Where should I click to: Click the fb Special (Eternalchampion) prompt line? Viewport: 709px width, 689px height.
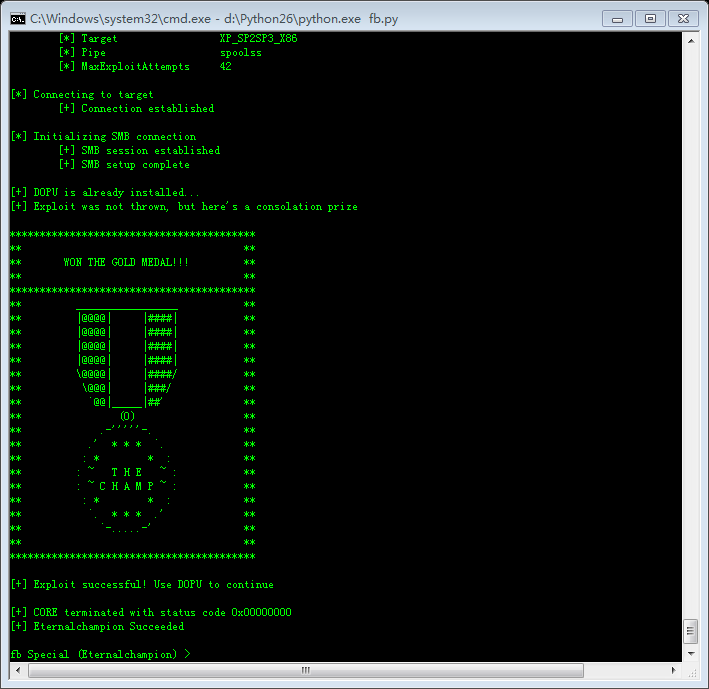point(100,654)
